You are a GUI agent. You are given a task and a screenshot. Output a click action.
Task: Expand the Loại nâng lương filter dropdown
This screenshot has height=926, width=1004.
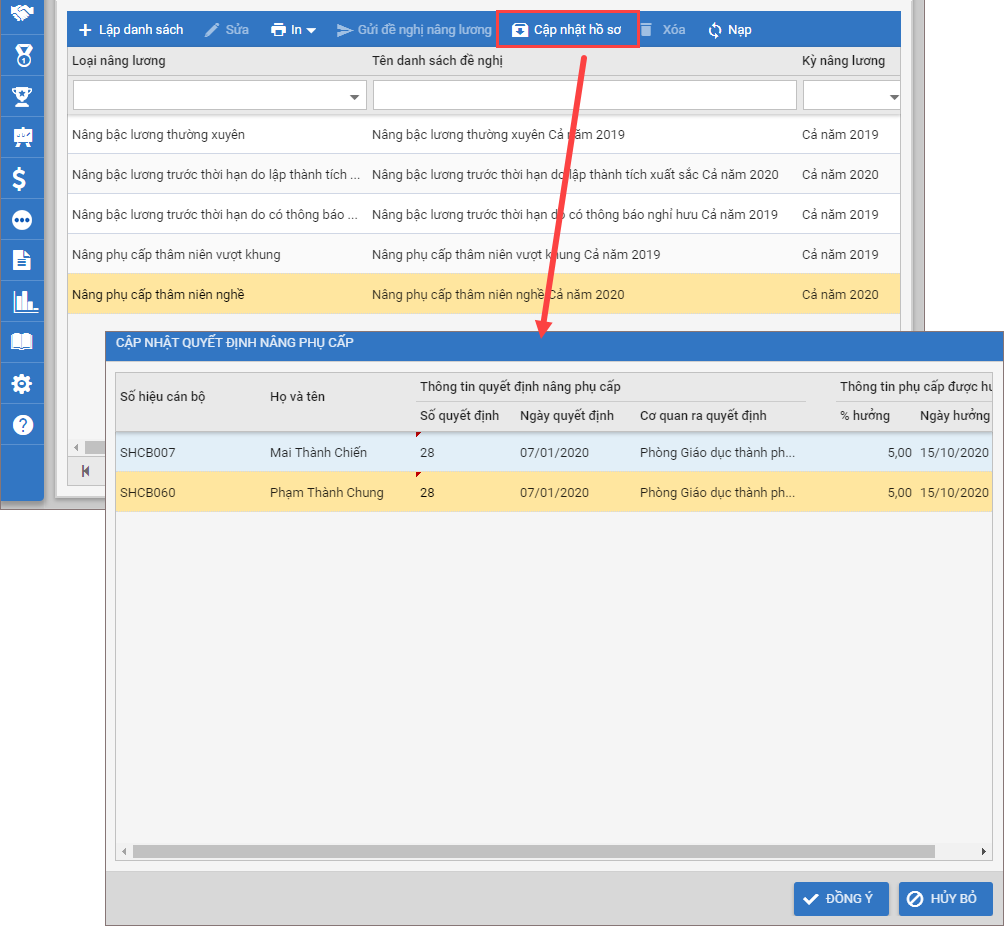pos(354,96)
